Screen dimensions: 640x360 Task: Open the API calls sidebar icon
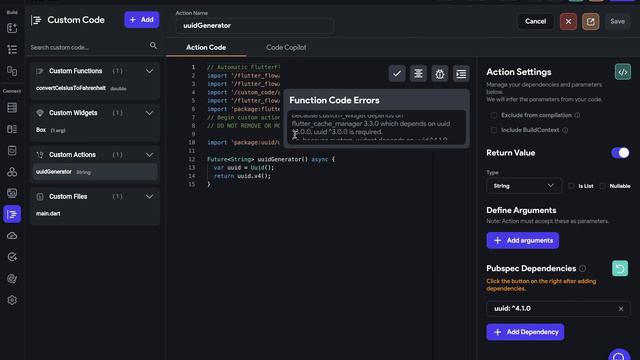click(x=12, y=151)
